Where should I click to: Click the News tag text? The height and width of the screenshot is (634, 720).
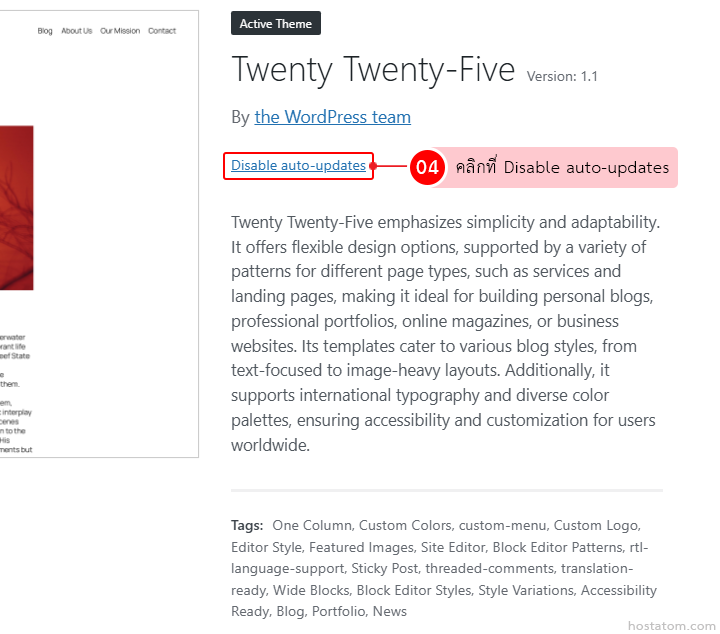point(390,611)
